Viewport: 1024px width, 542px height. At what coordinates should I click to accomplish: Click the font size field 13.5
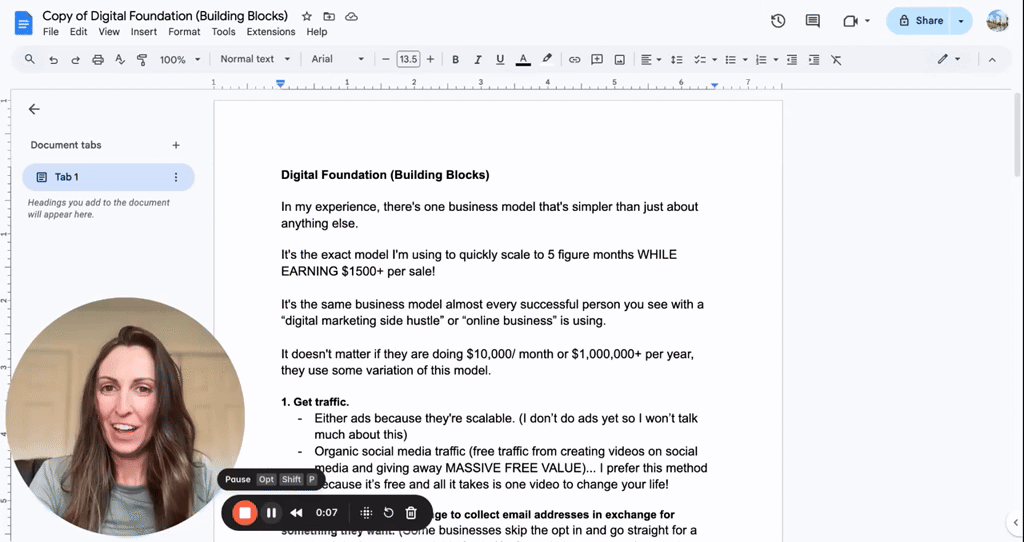tap(408, 59)
